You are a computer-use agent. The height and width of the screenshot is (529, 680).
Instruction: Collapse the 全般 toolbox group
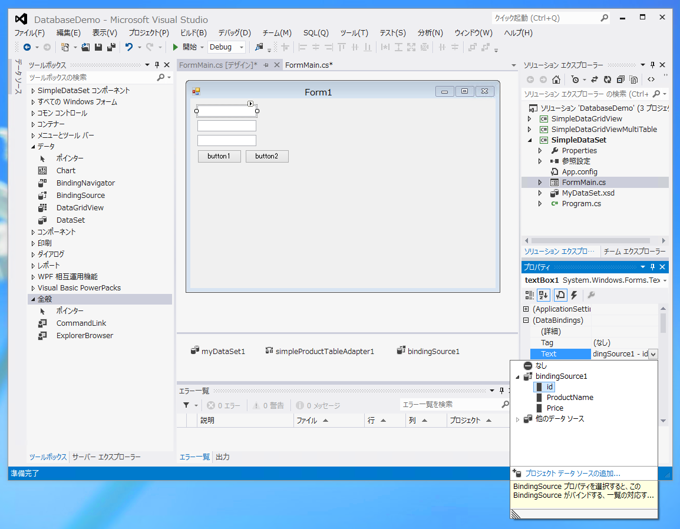pyautogui.click(x=33, y=299)
